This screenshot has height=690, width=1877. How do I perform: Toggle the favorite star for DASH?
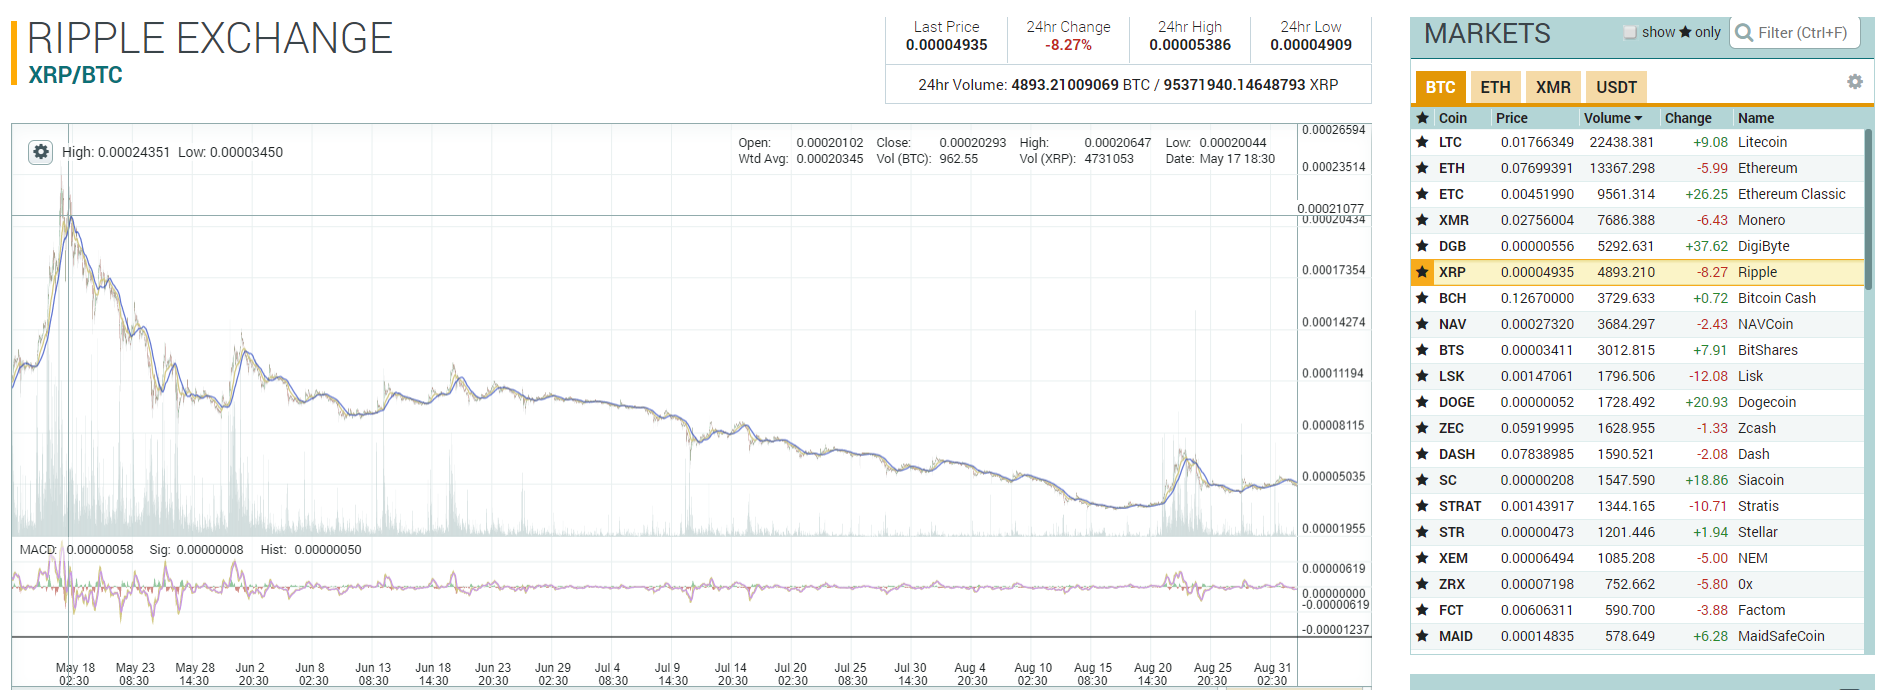click(1422, 454)
